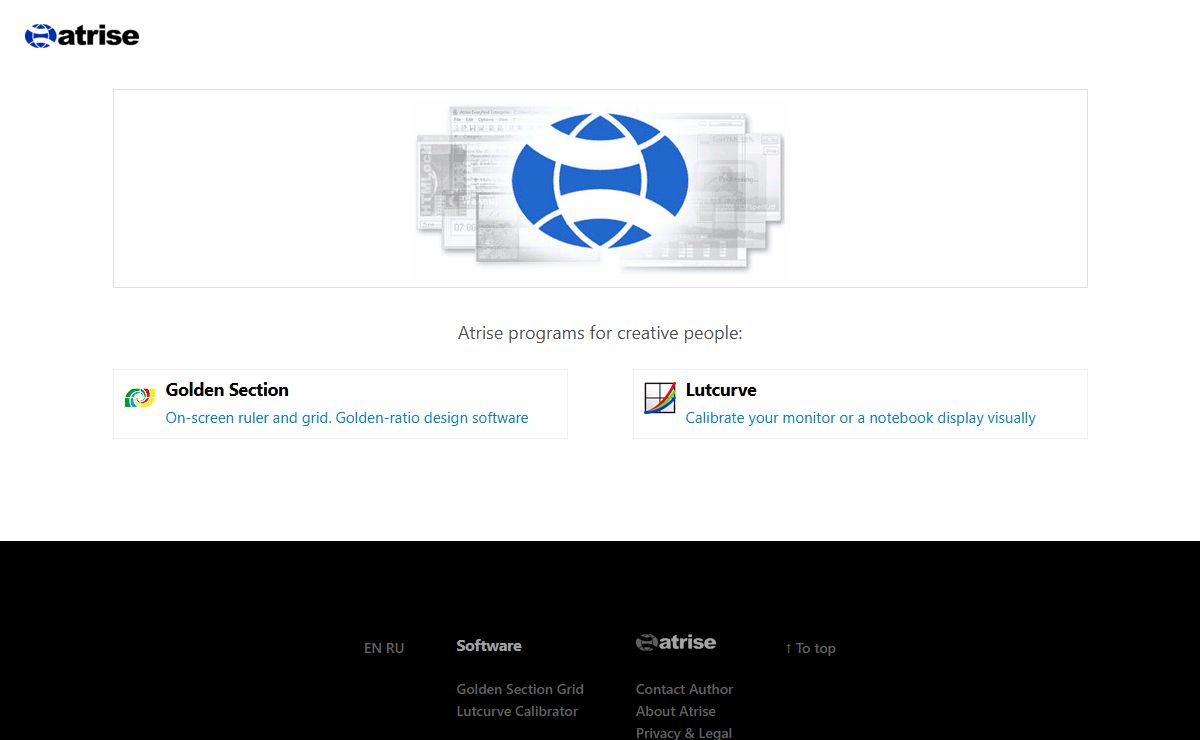Open the Lutcurve Calibrator footer link
This screenshot has width=1200, height=740.
(517, 711)
